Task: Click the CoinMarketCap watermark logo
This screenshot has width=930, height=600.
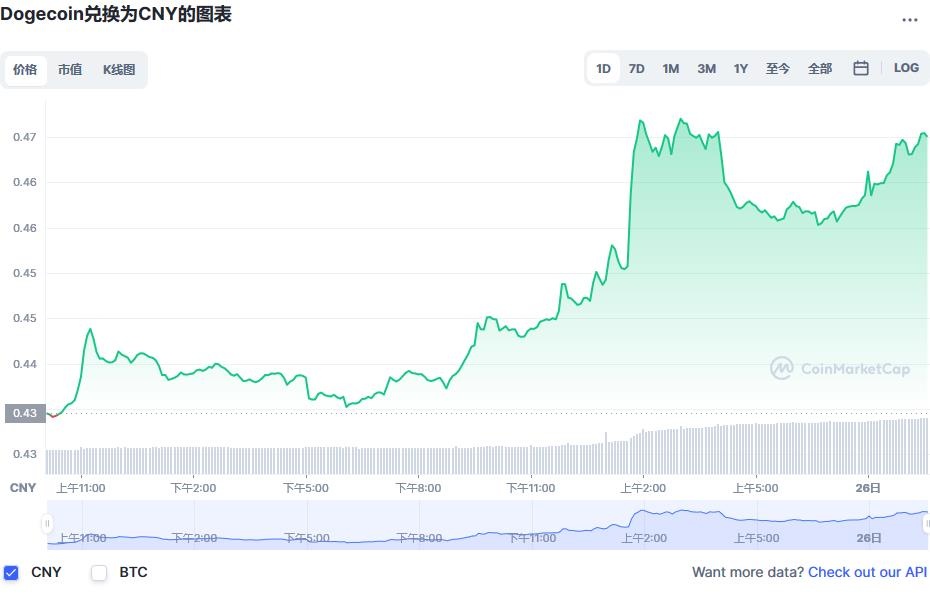Action: coord(840,369)
